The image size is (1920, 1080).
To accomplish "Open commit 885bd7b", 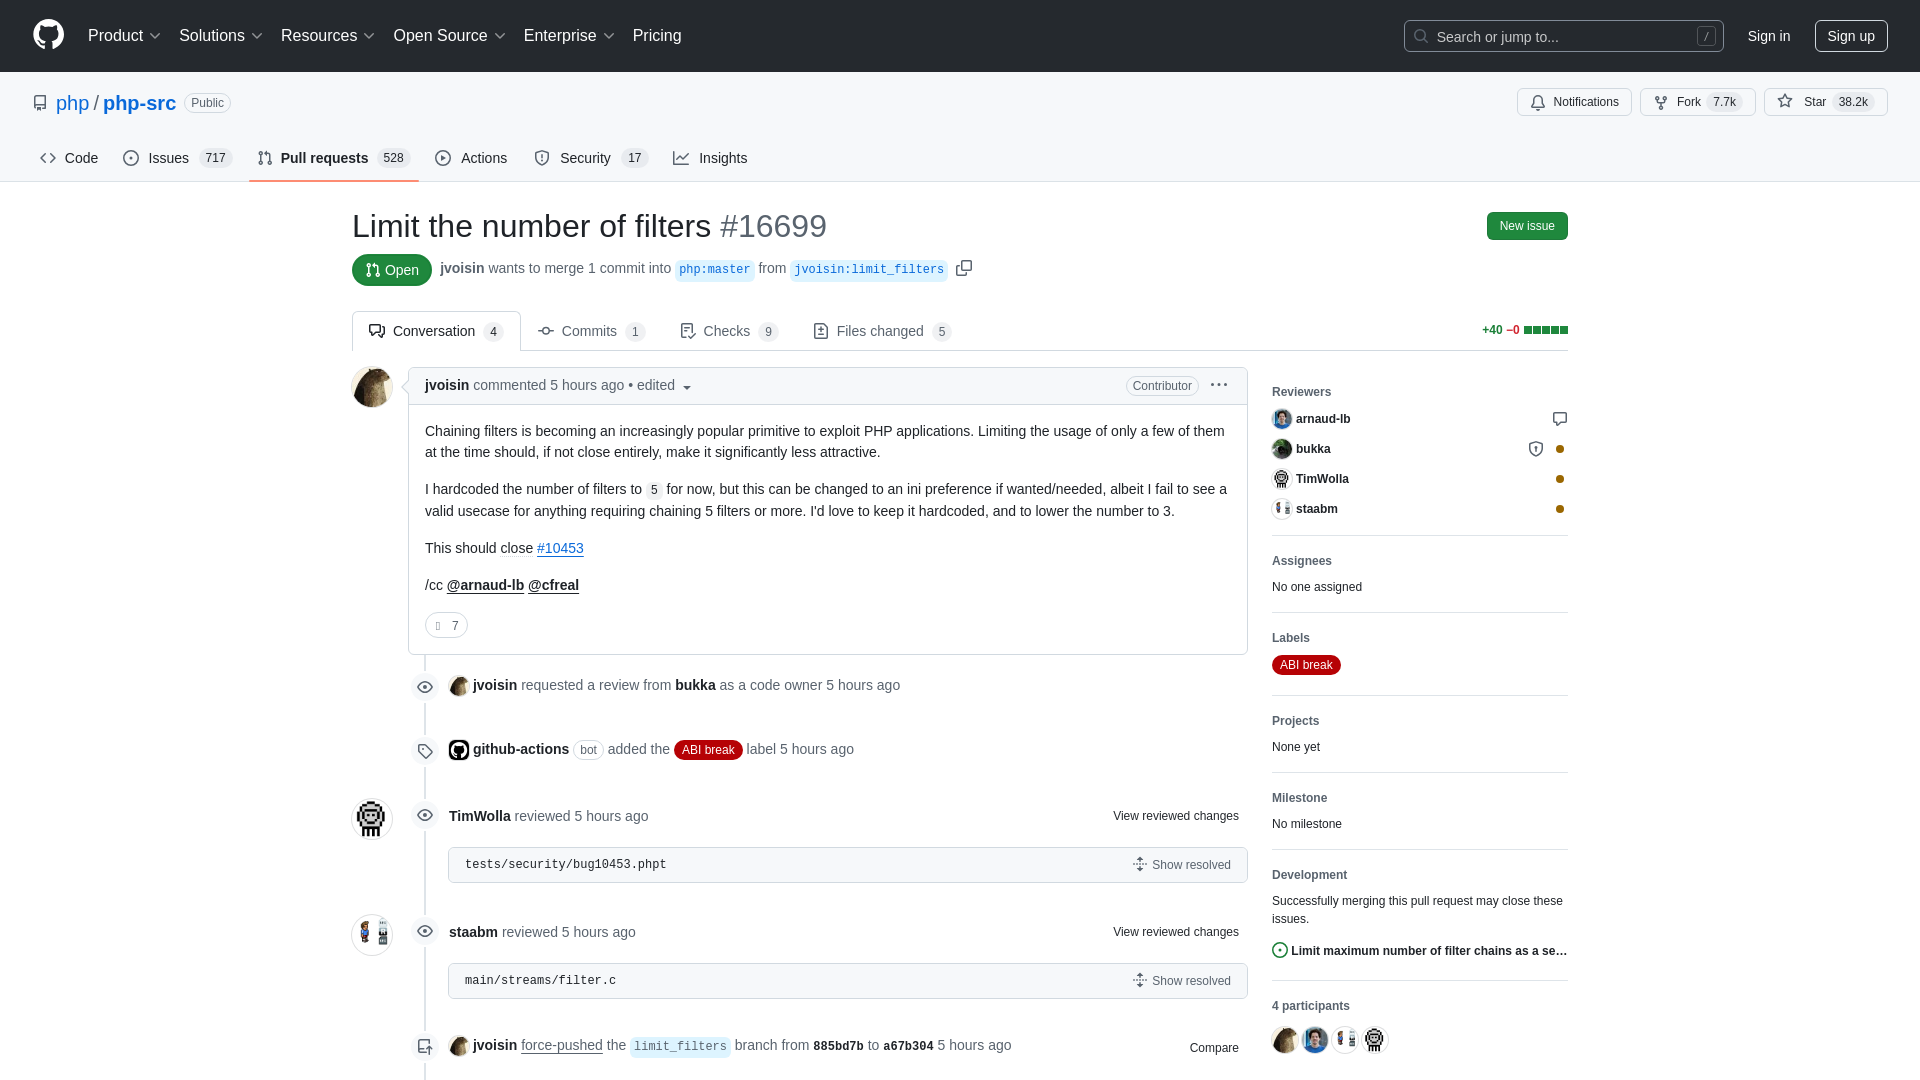I will click(838, 1046).
